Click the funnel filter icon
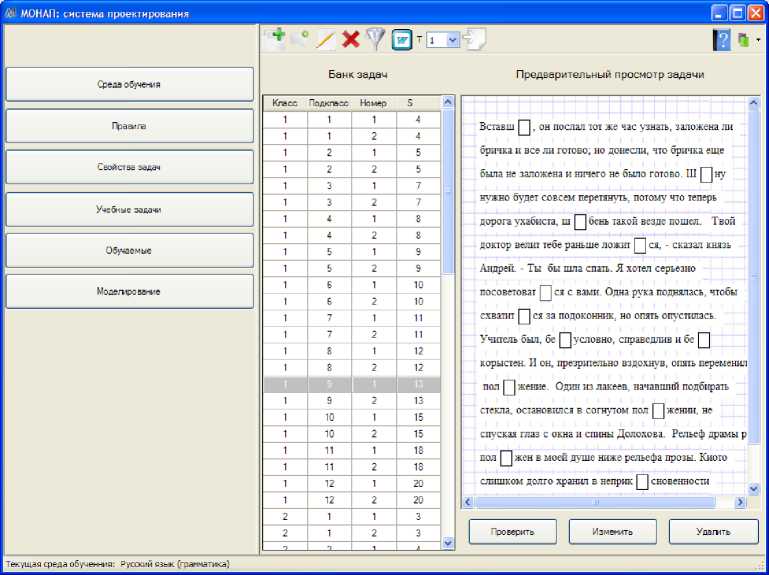Image resolution: width=769 pixels, height=575 pixels. [x=375, y=39]
